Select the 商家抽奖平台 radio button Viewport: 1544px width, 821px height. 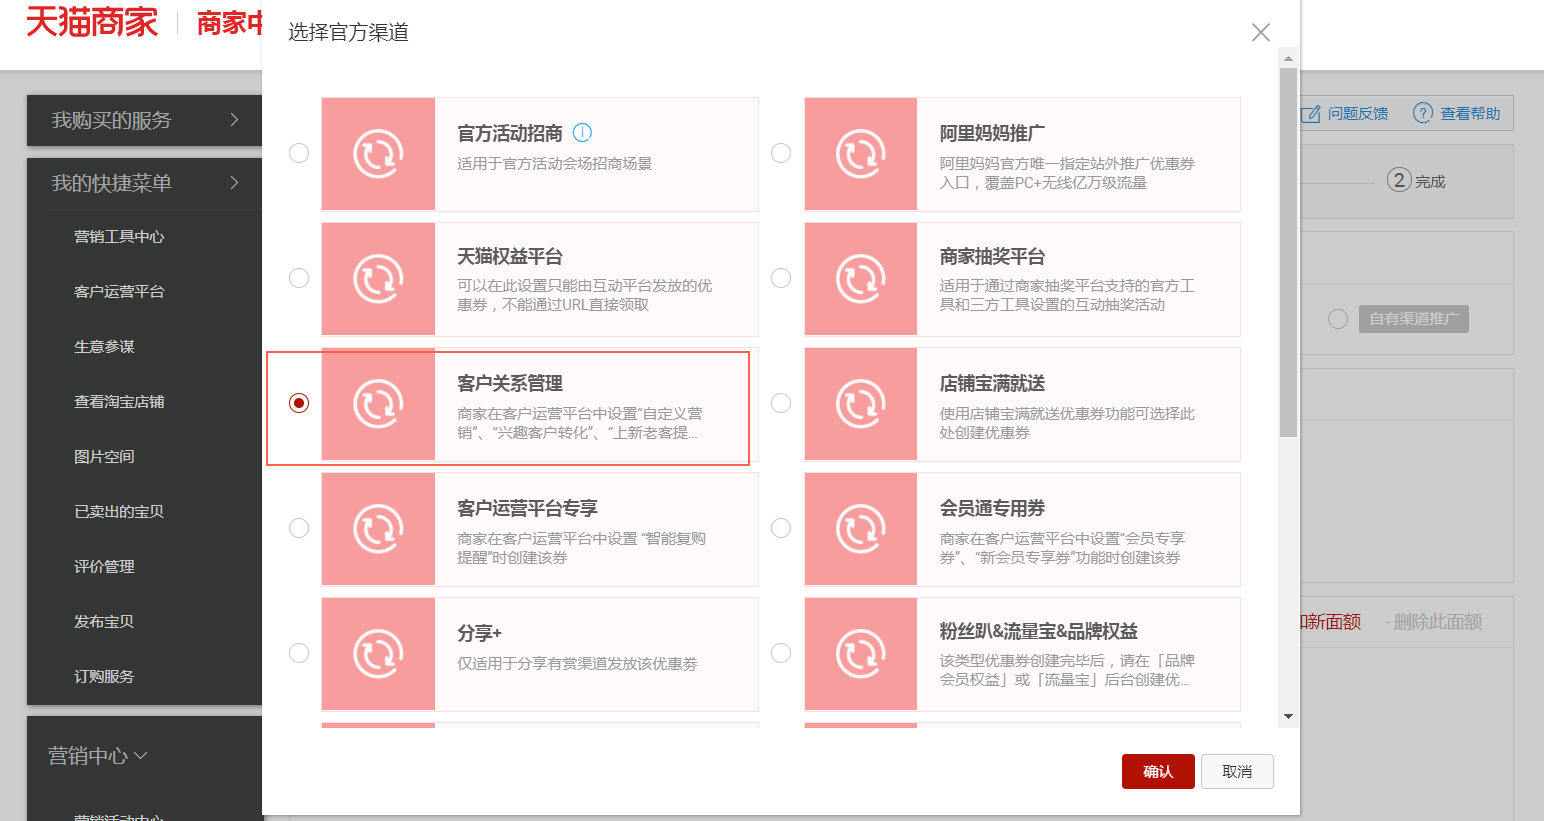[781, 278]
